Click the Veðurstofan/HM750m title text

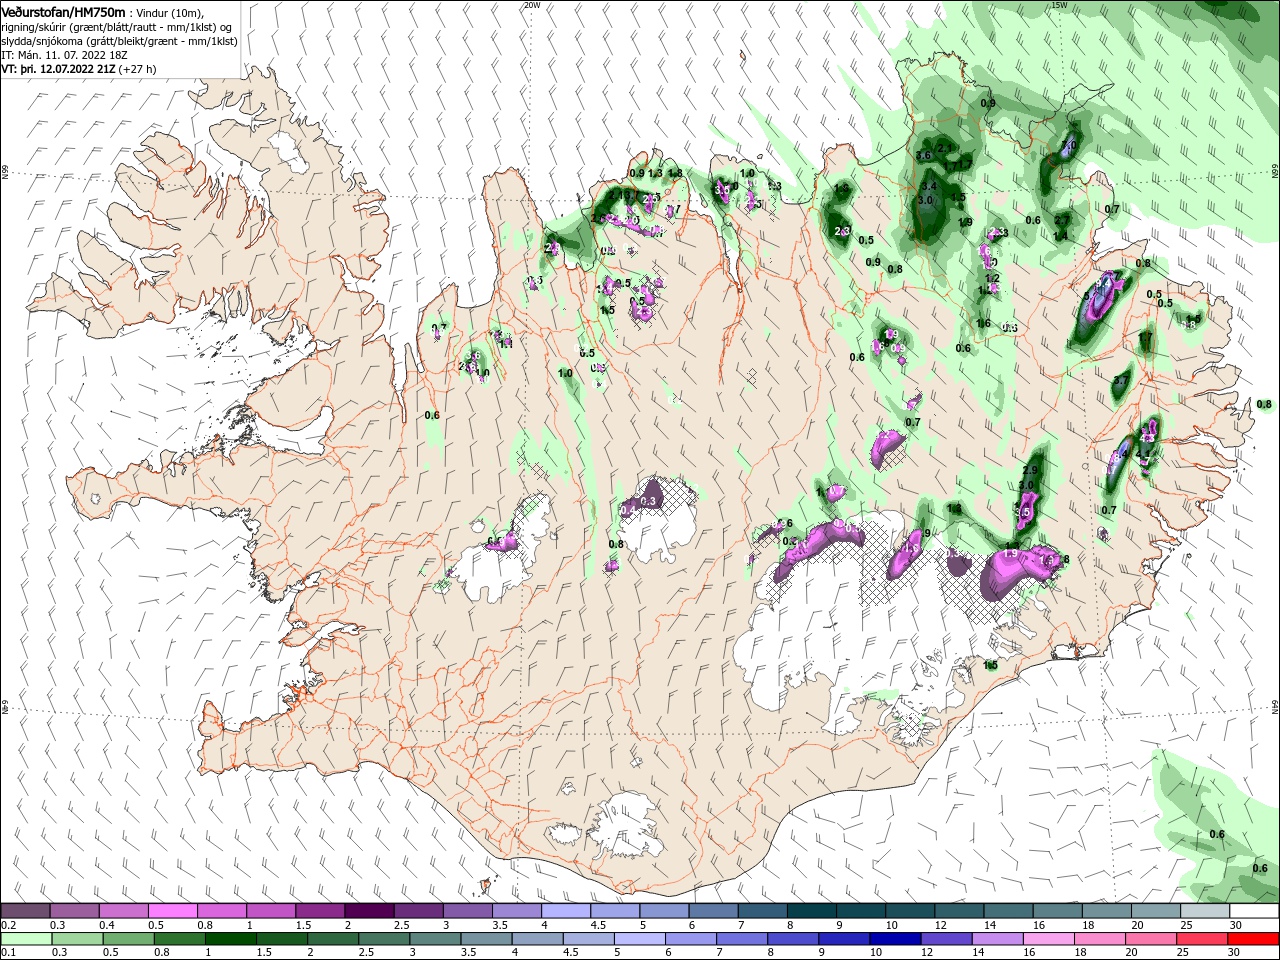(63, 12)
